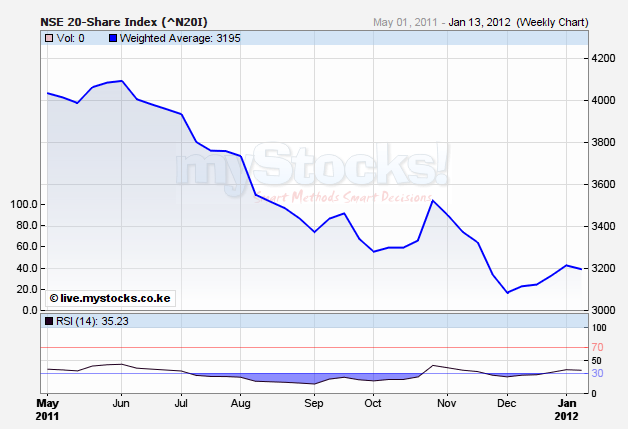
Task: Select the Aug x-axis month label
Action: (x=240, y=403)
